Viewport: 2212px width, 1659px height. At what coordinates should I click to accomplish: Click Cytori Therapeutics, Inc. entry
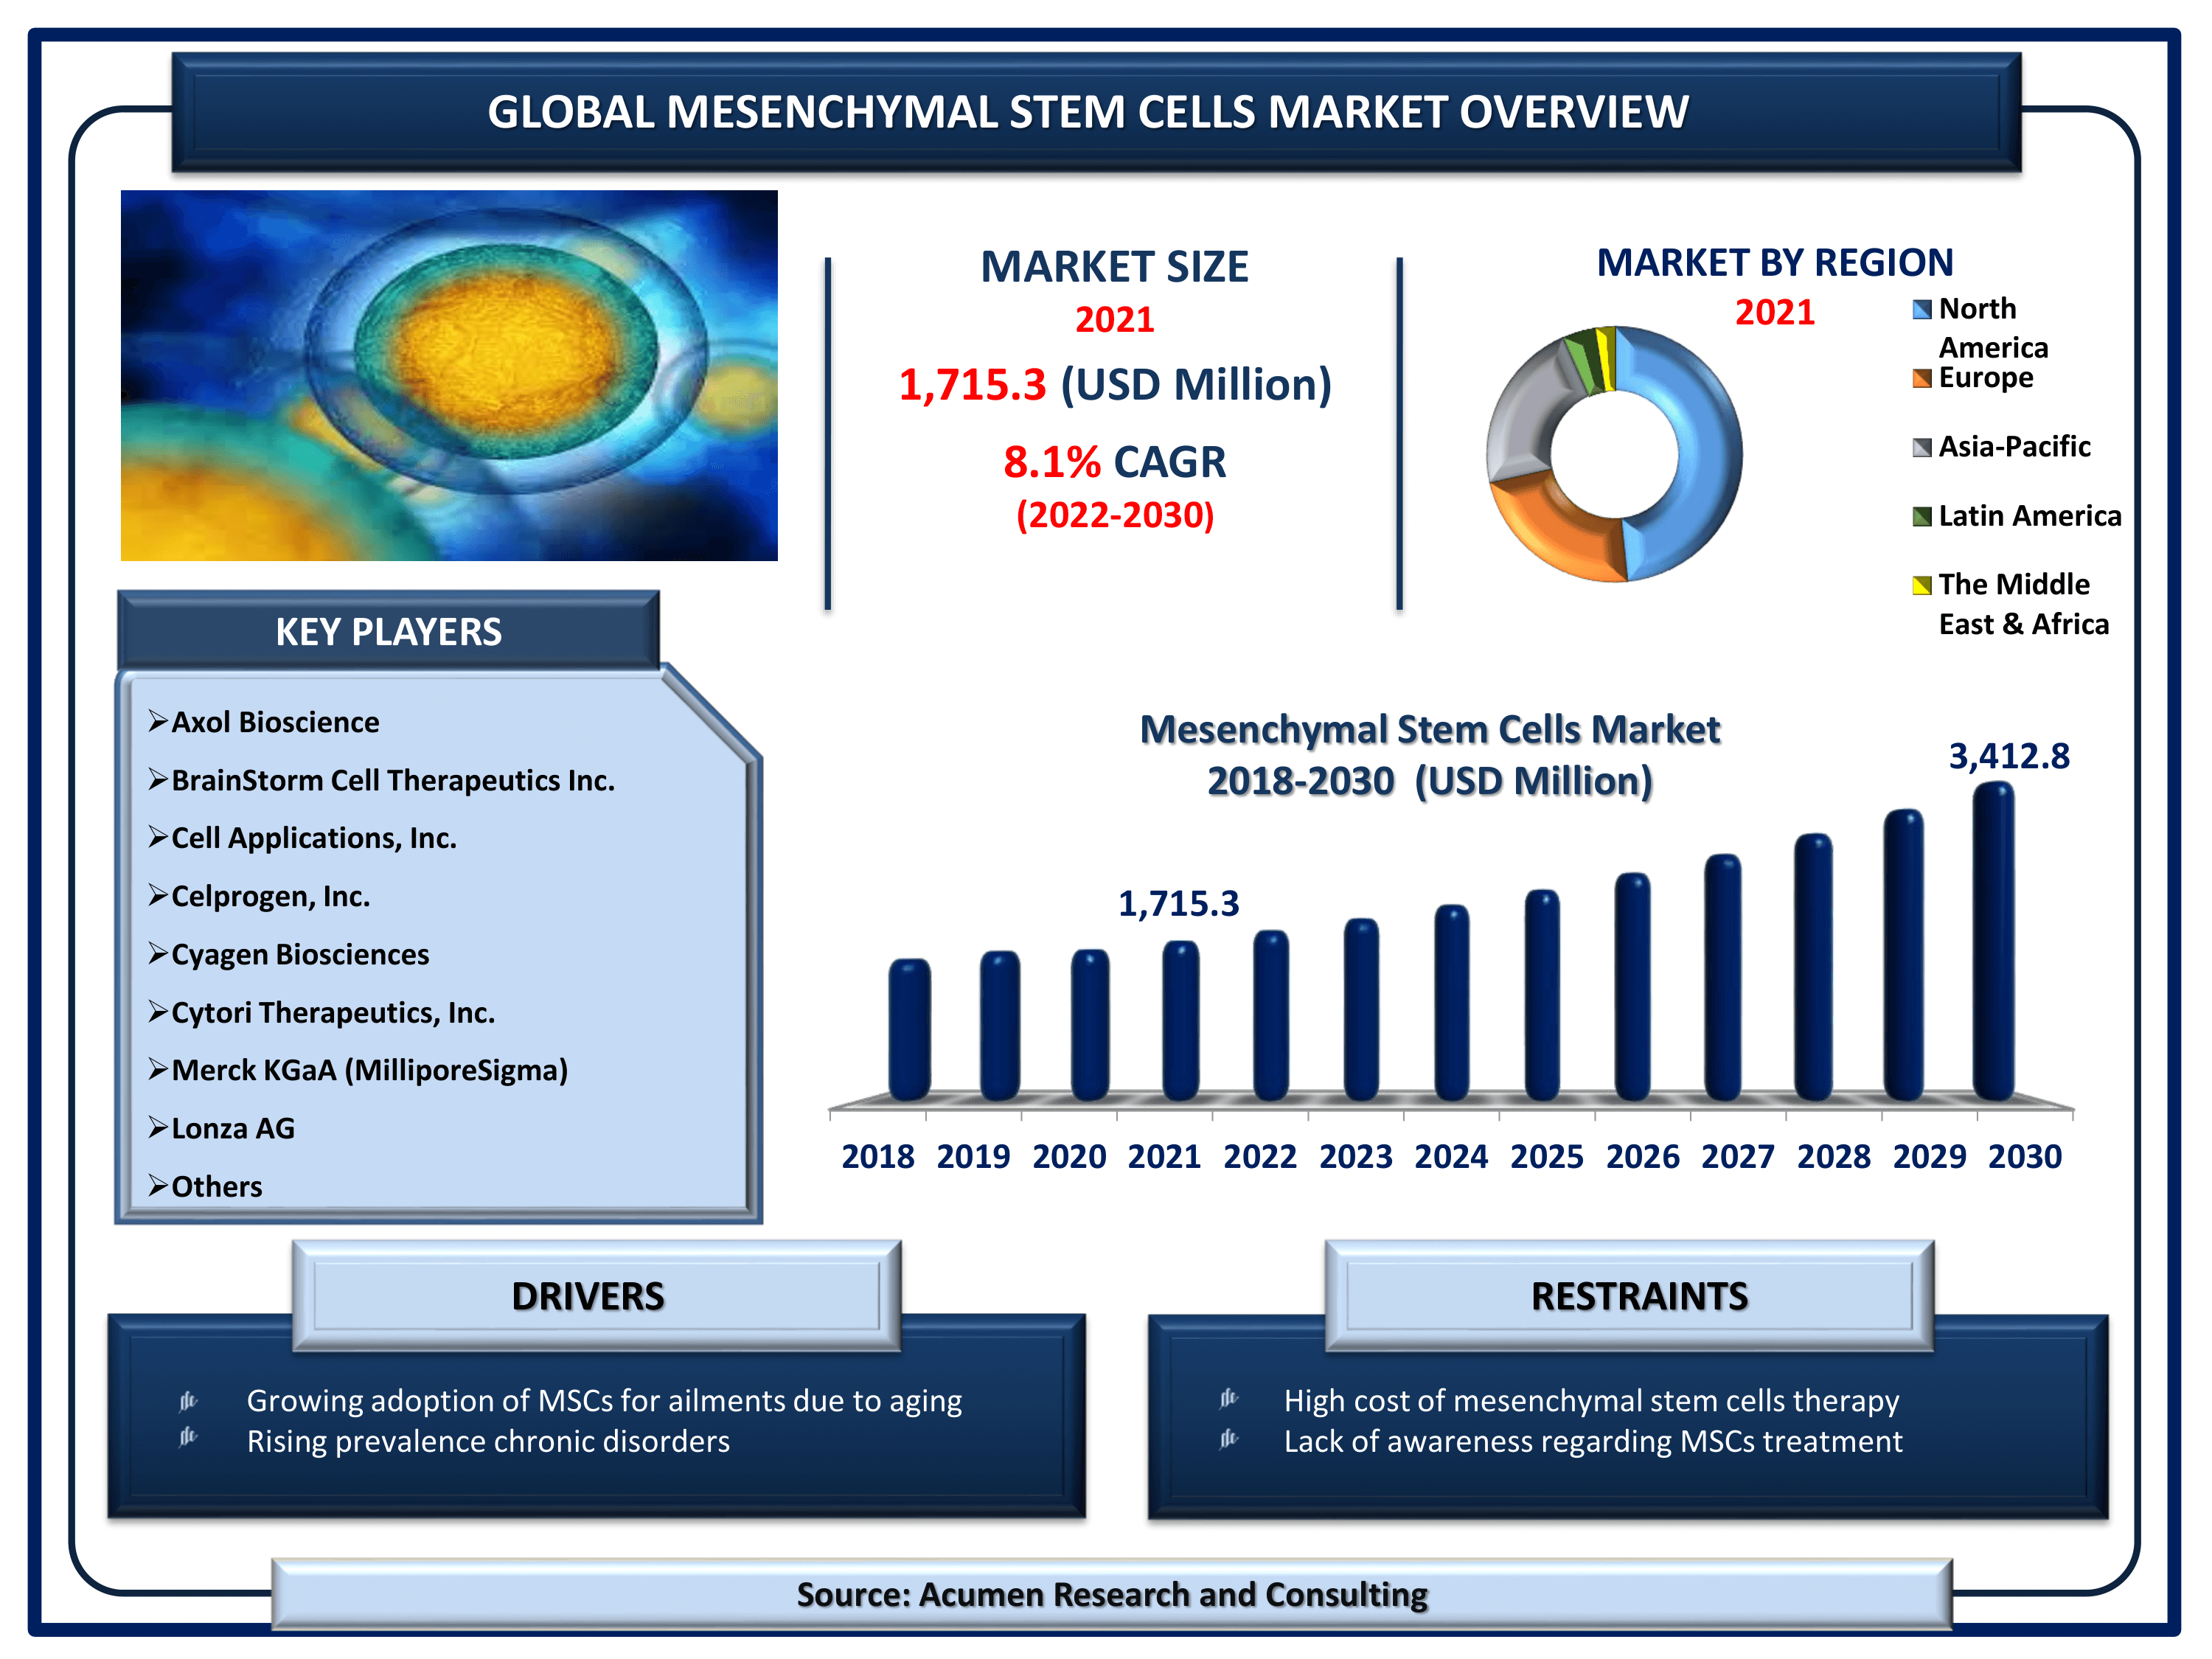pos(333,1012)
